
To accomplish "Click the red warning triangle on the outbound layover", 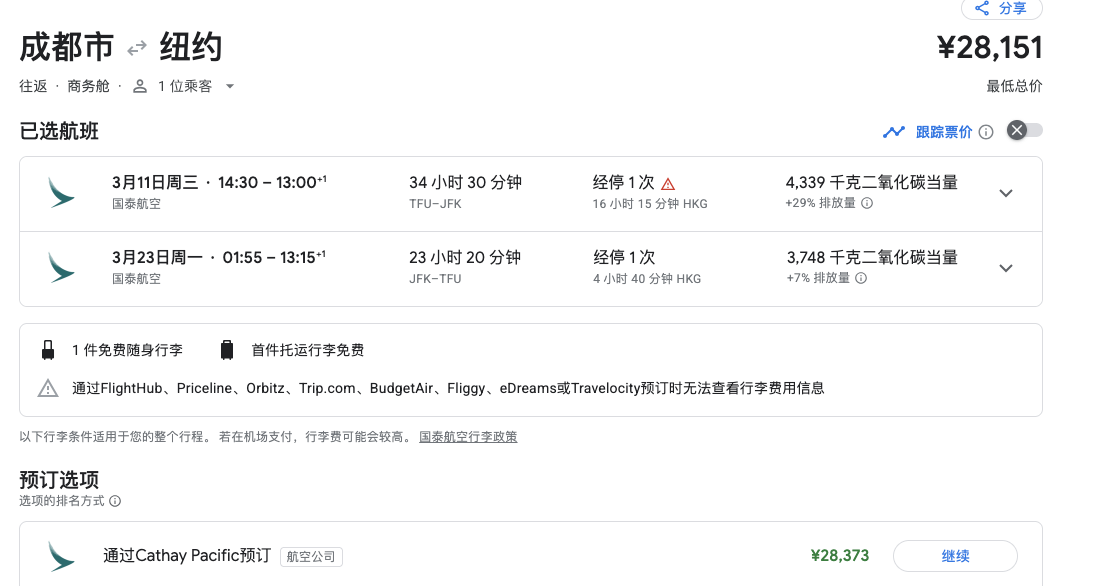I will click(668, 184).
